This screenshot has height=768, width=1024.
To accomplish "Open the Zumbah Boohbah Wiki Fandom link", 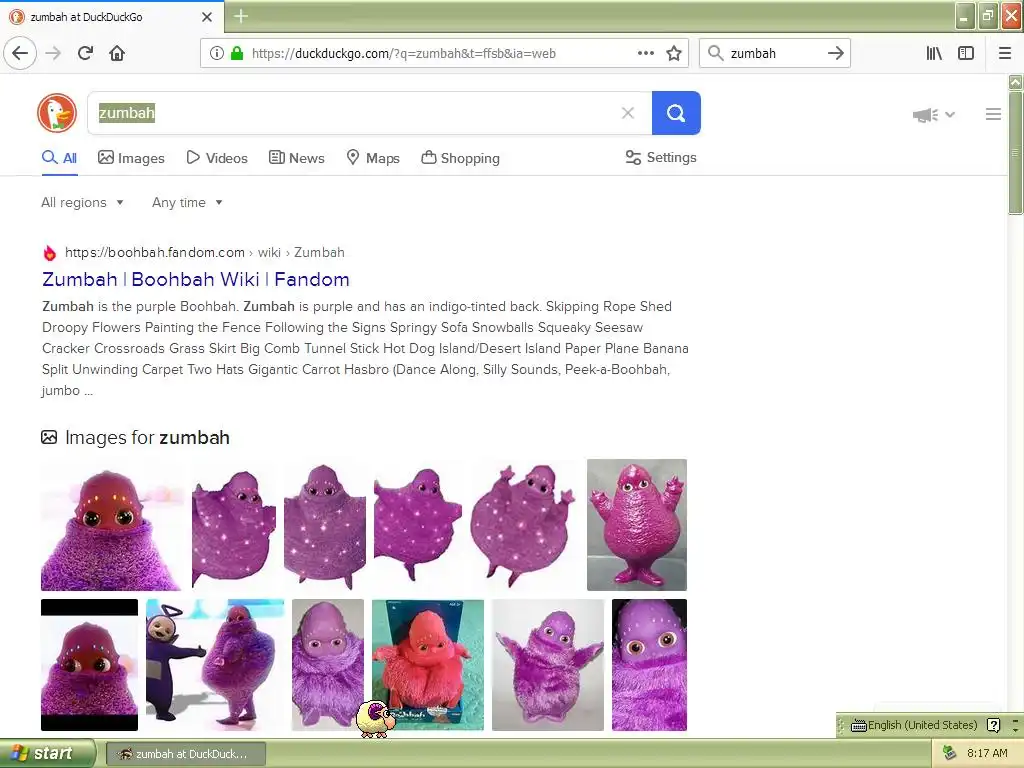I will click(195, 280).
